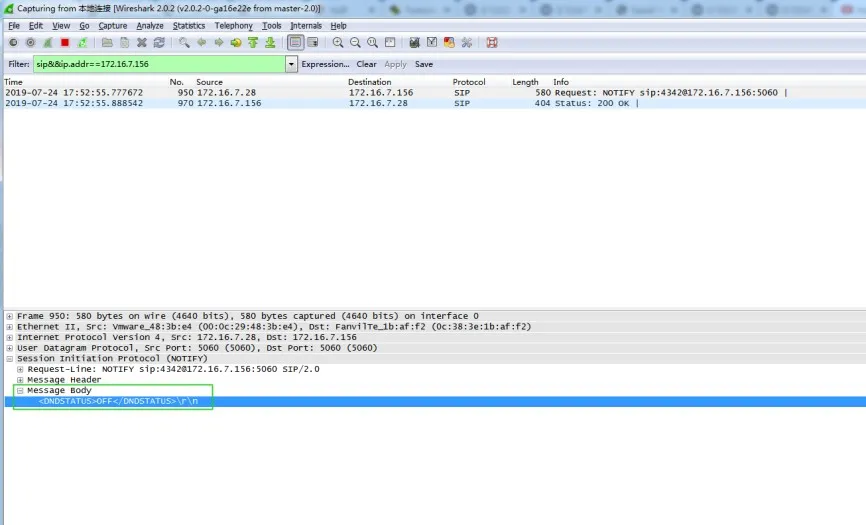Zoom in on packet text
Screen dimensions: 866x525
[x=338, y=43]
